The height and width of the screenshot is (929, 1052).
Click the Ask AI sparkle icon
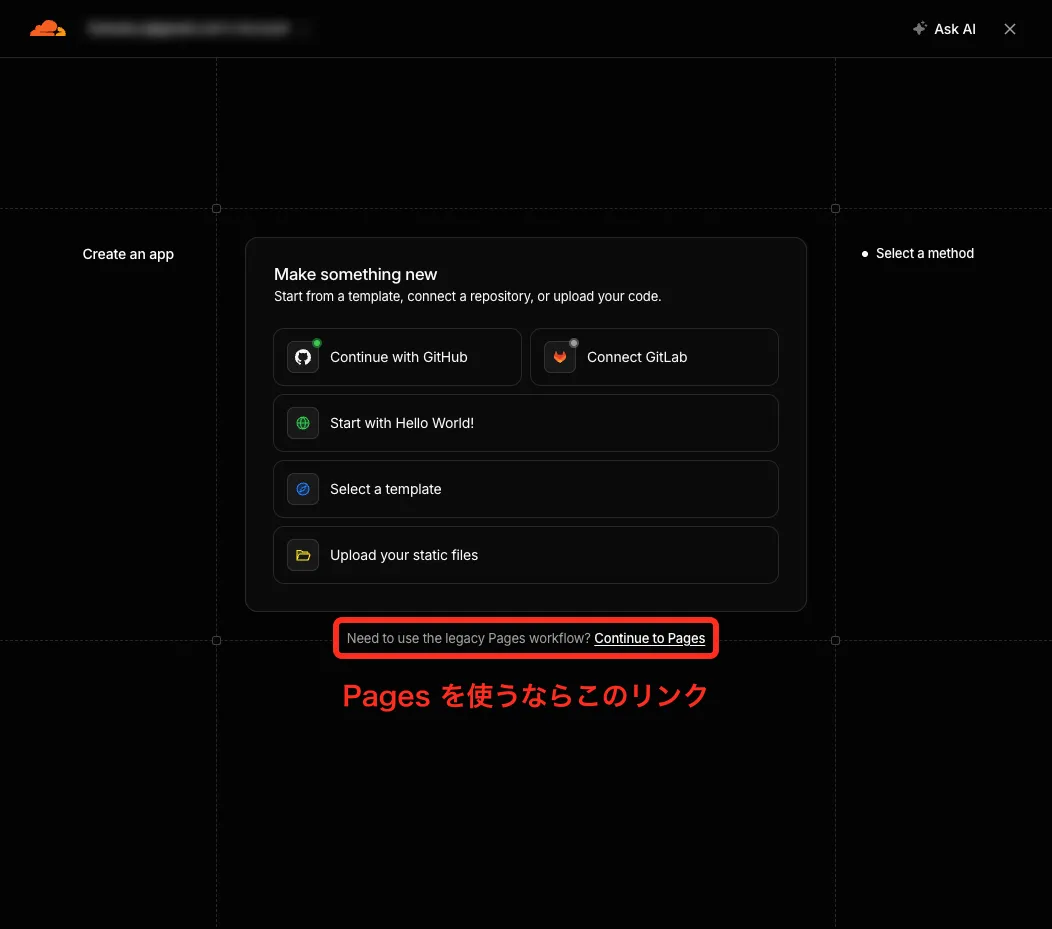(920, 28)
